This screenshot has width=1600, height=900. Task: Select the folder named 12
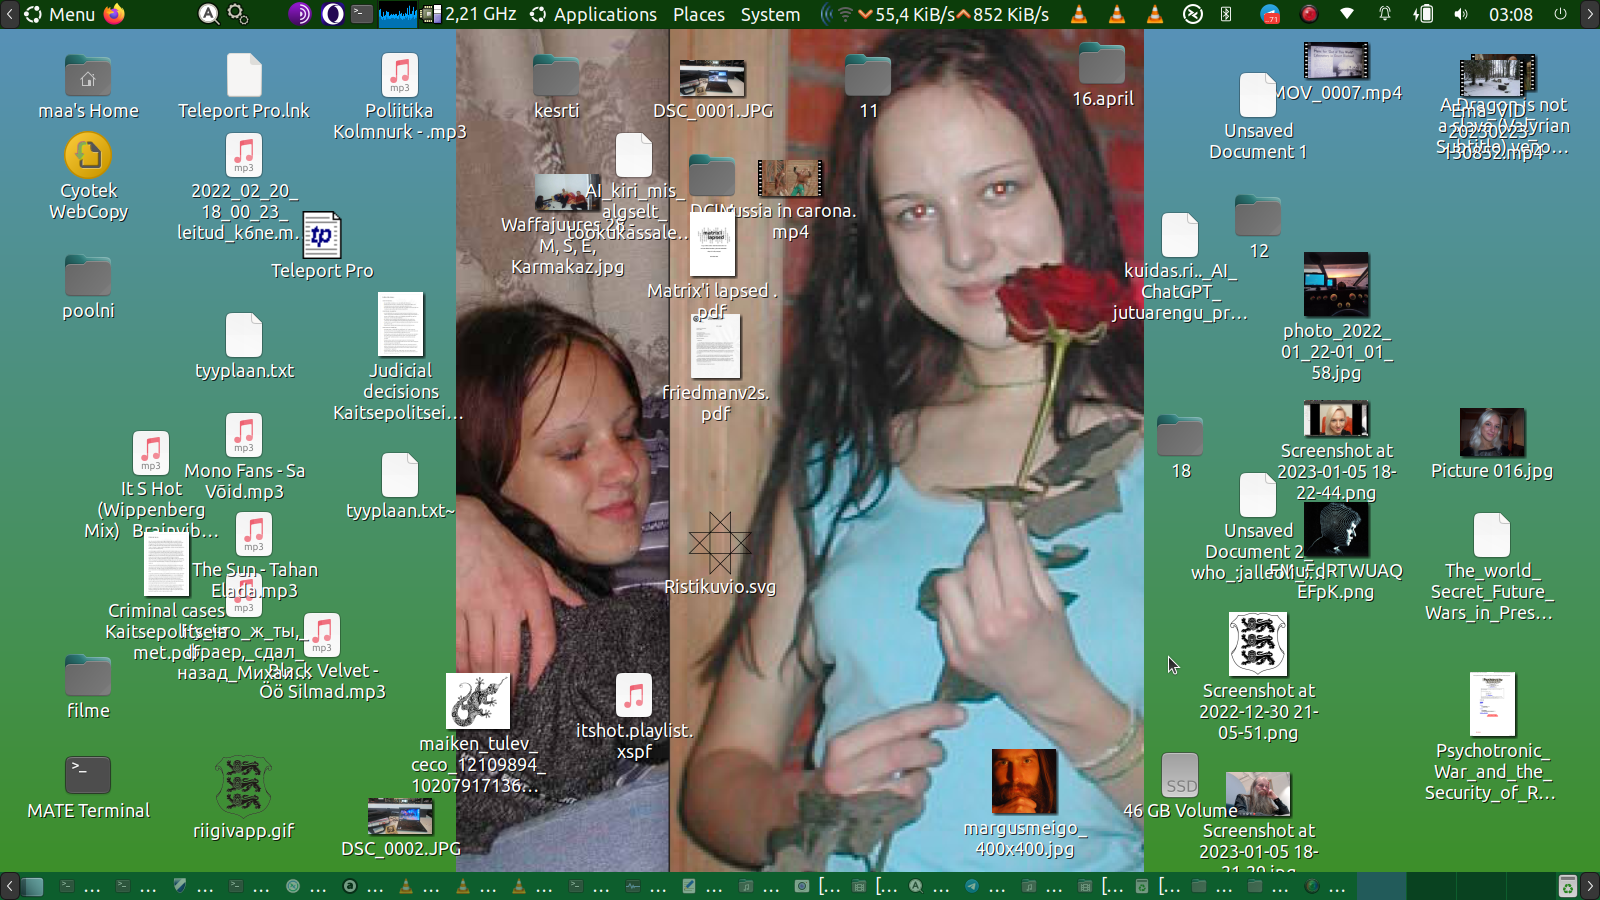tap(1258, 228)
